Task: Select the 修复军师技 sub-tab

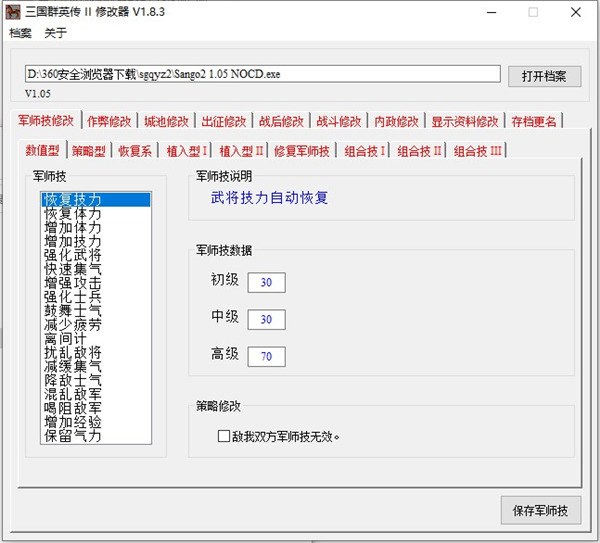Action: [301, 151]
